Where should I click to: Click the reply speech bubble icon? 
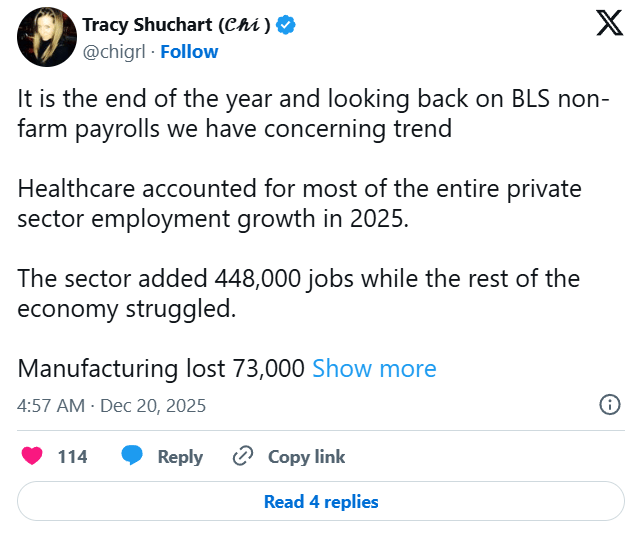[x=132, y=456]
